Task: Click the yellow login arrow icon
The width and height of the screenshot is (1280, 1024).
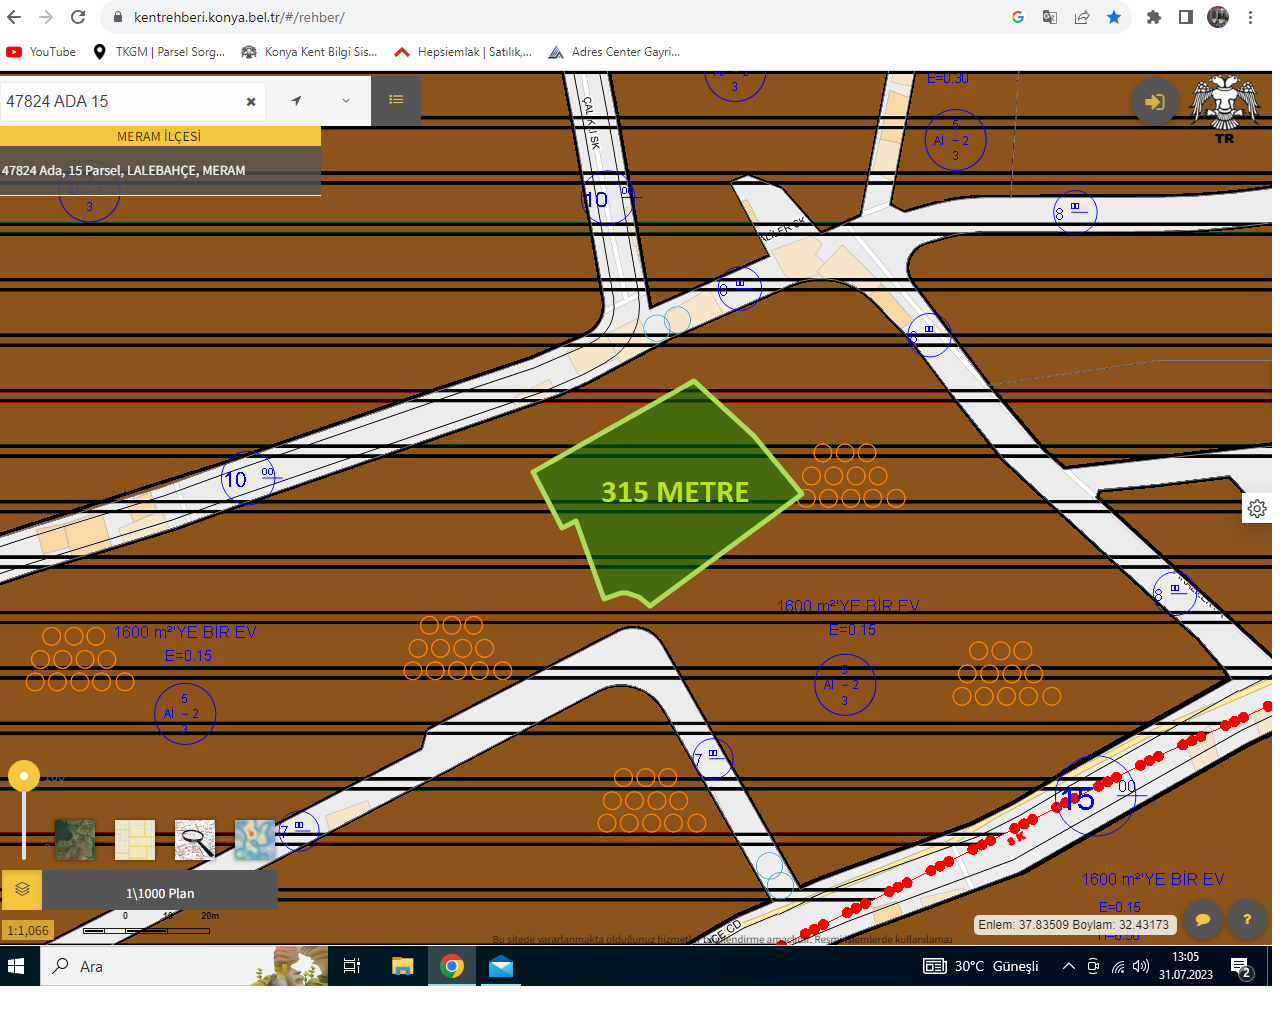Action: [1155, 101]
